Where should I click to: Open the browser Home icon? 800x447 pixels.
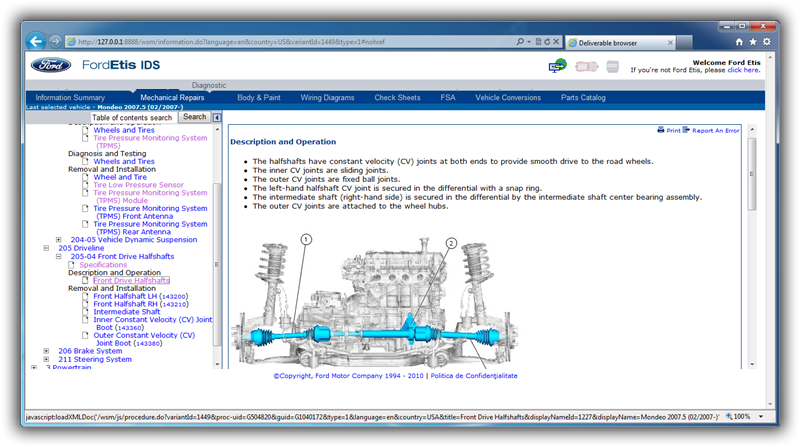point(739,42)
